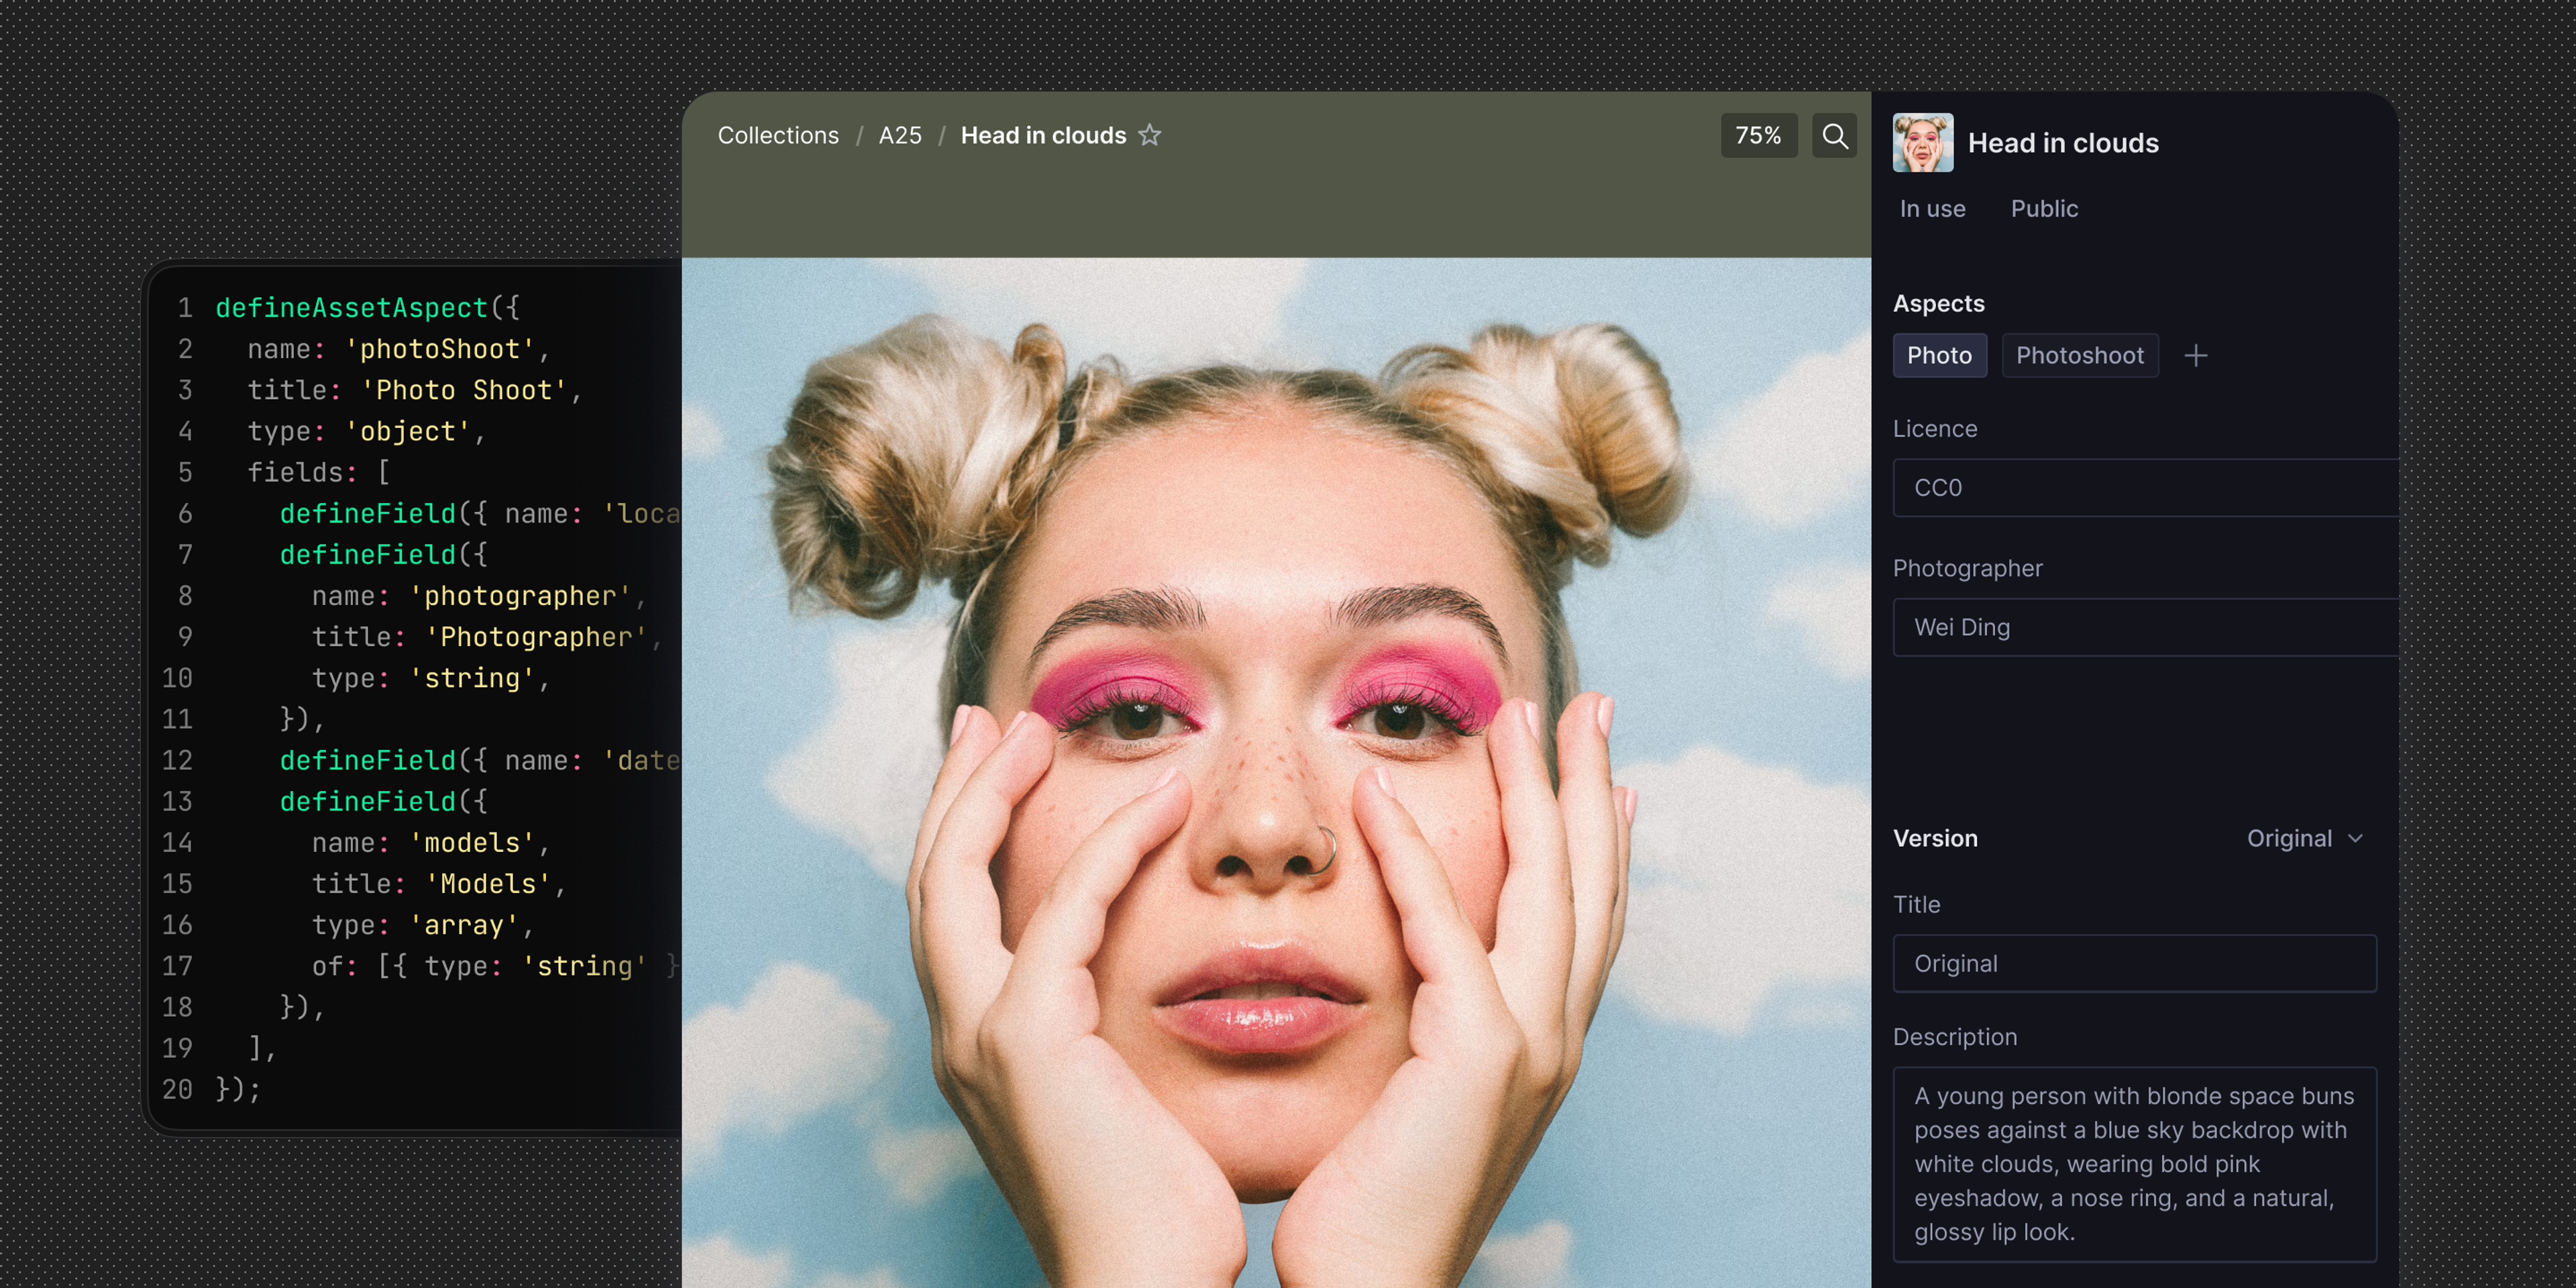Click into the Title Original field
The height and width of the screenshot is (1288, 2576).
pyautogui.click(x=2134, y=963)
